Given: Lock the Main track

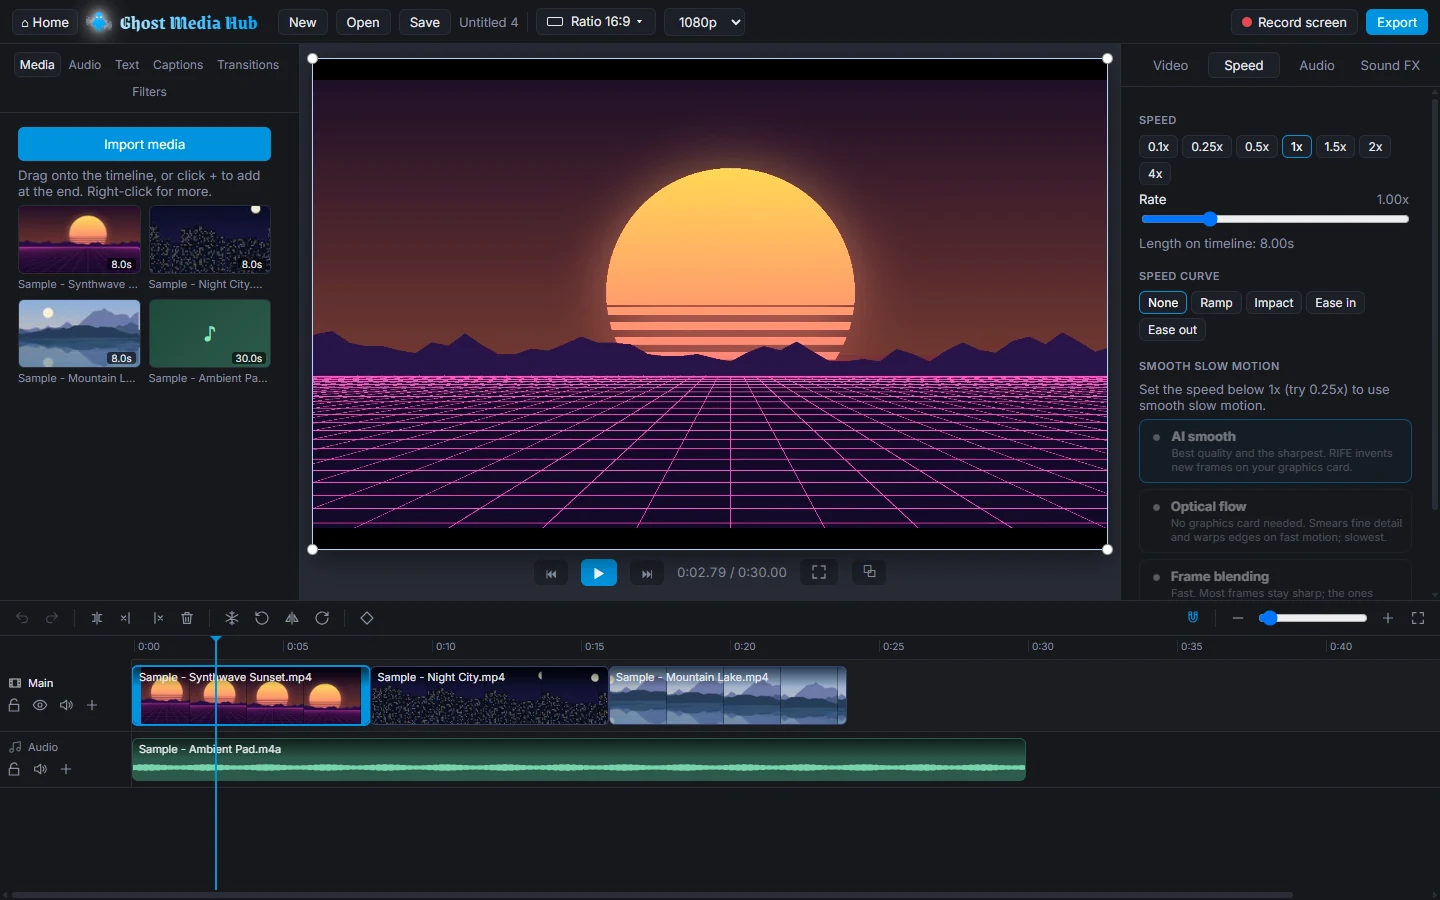Looking at the screenshot, I should pyautogui.click(x=14, y=705).
